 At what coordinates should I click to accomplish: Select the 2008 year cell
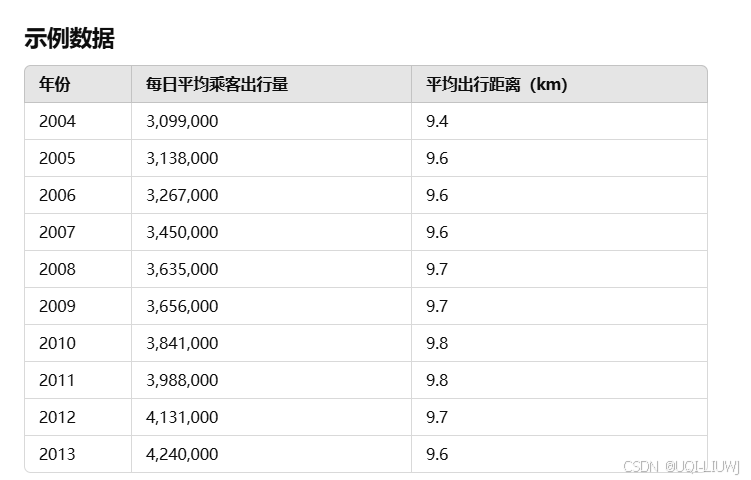[57, 270]
